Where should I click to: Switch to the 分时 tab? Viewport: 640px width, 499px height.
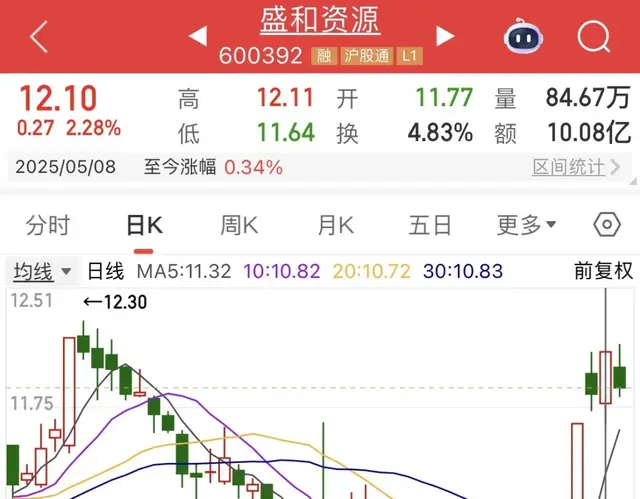tap(48, 225)
